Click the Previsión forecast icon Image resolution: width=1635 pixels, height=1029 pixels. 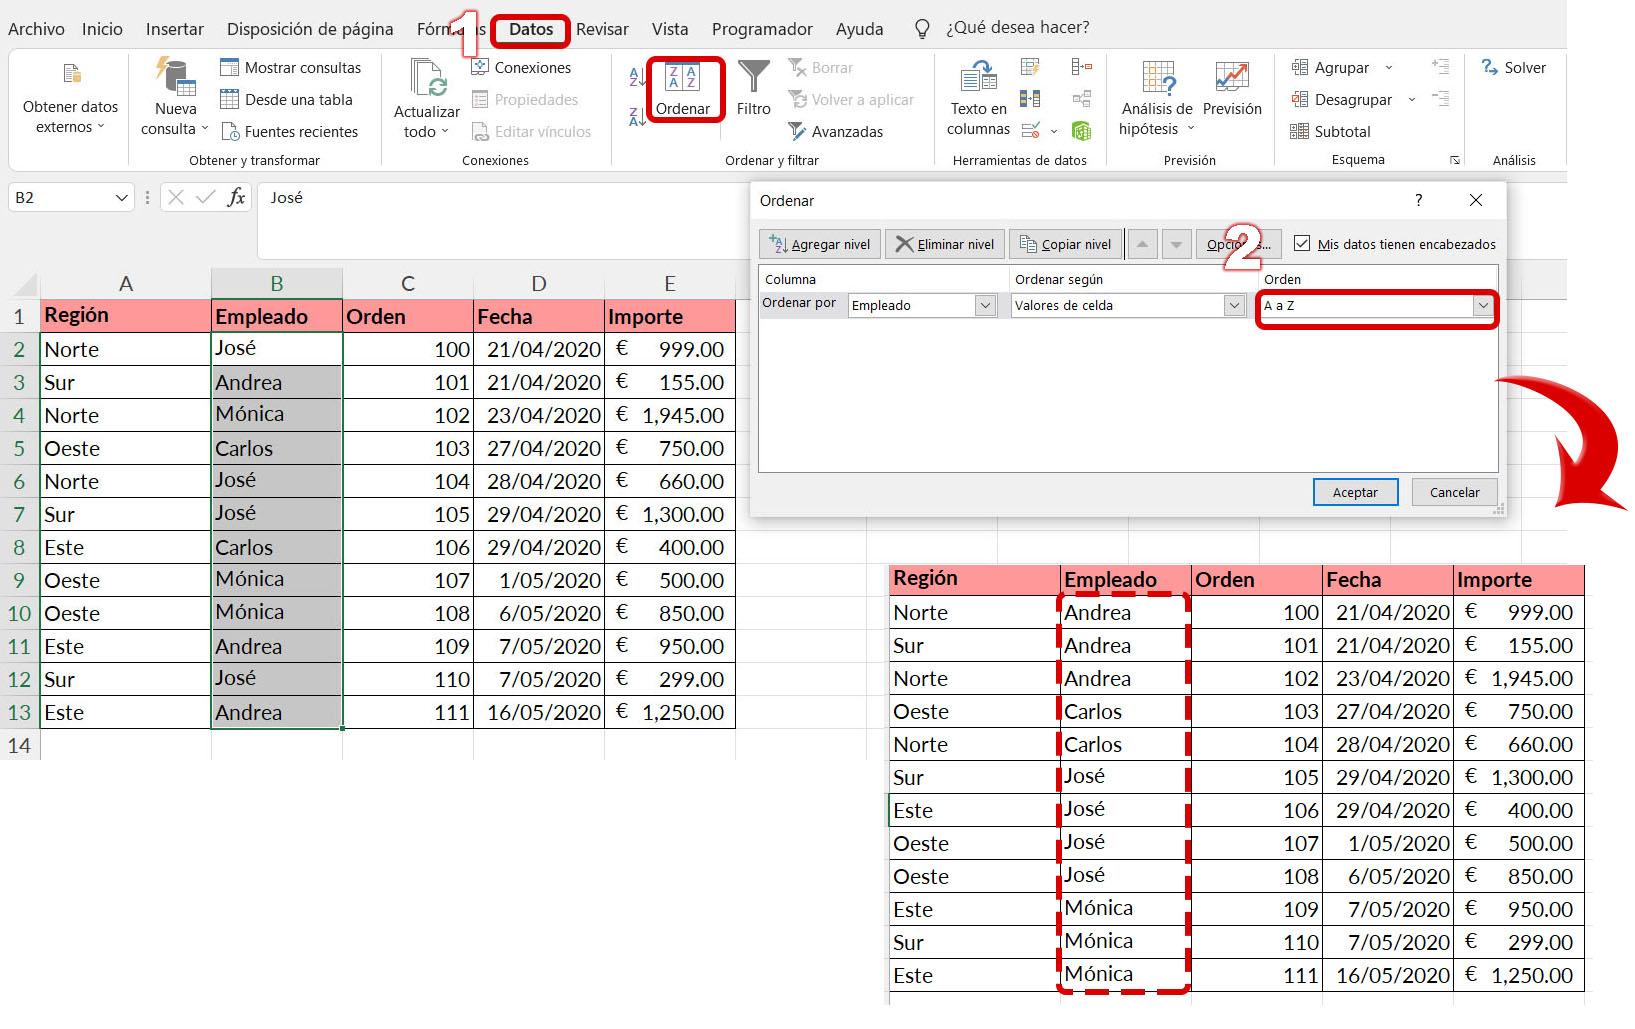(1232, 90)
